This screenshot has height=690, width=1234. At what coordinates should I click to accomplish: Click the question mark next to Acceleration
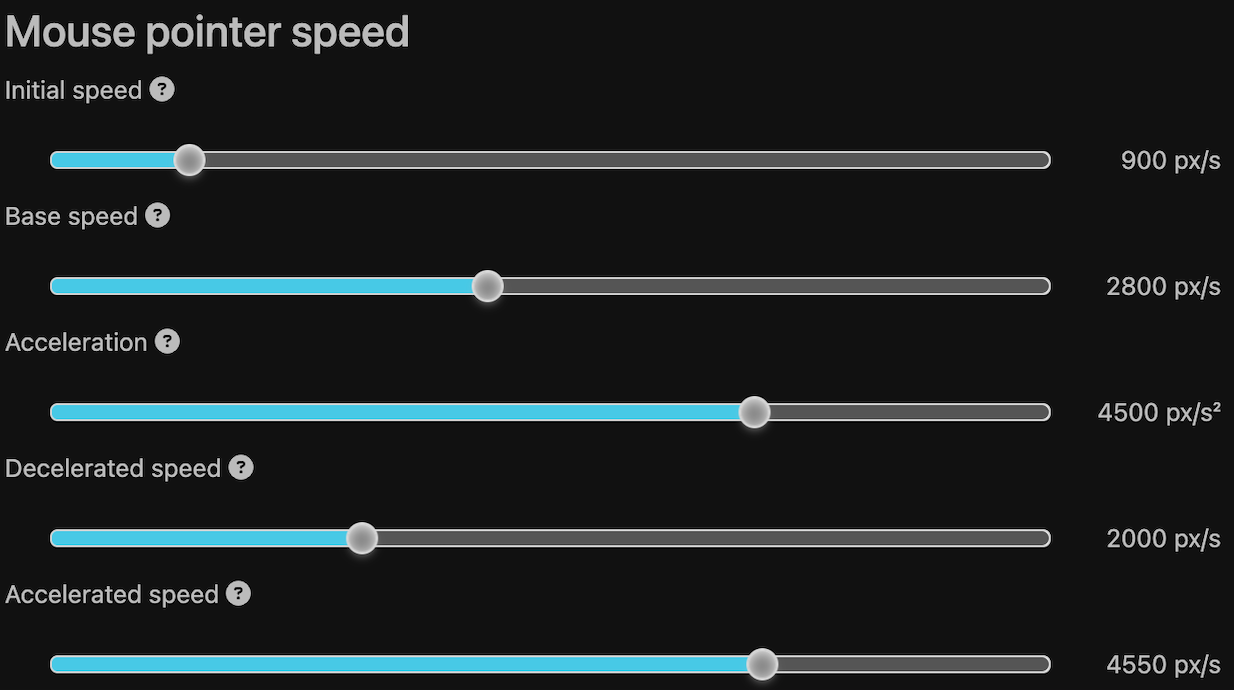pos(168,342)
